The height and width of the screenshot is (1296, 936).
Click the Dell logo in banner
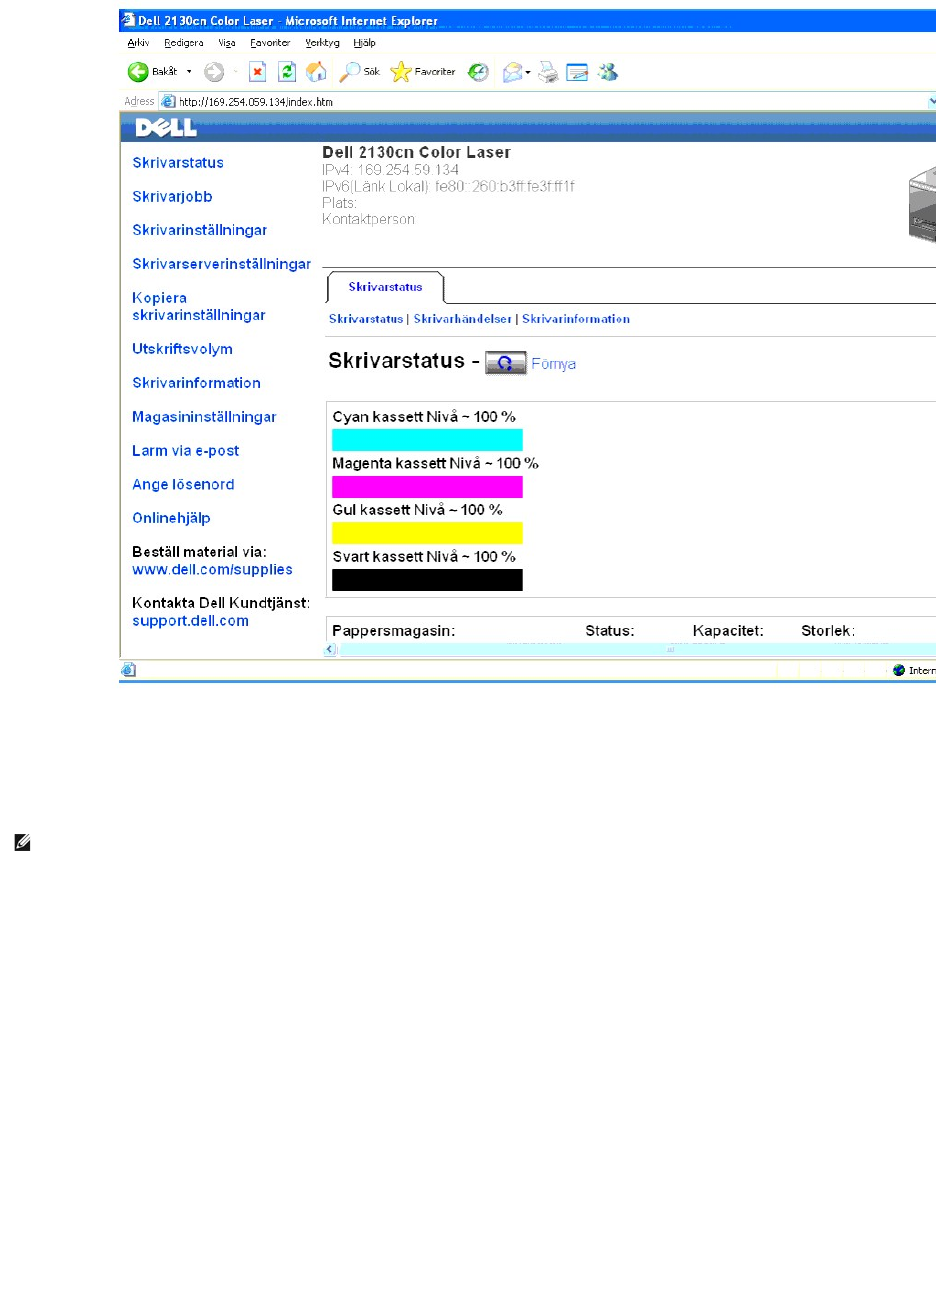click(166, 127)
